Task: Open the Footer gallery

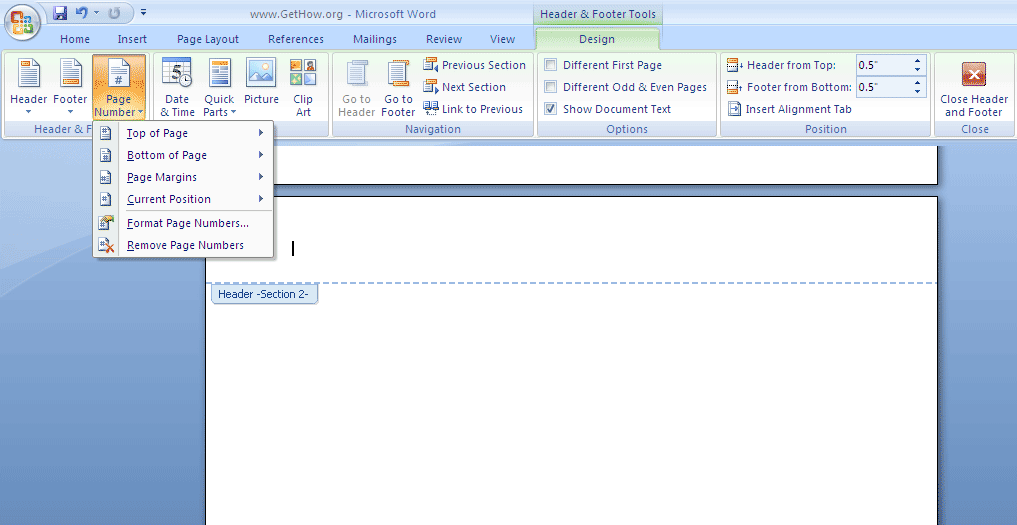Action: 70,87
